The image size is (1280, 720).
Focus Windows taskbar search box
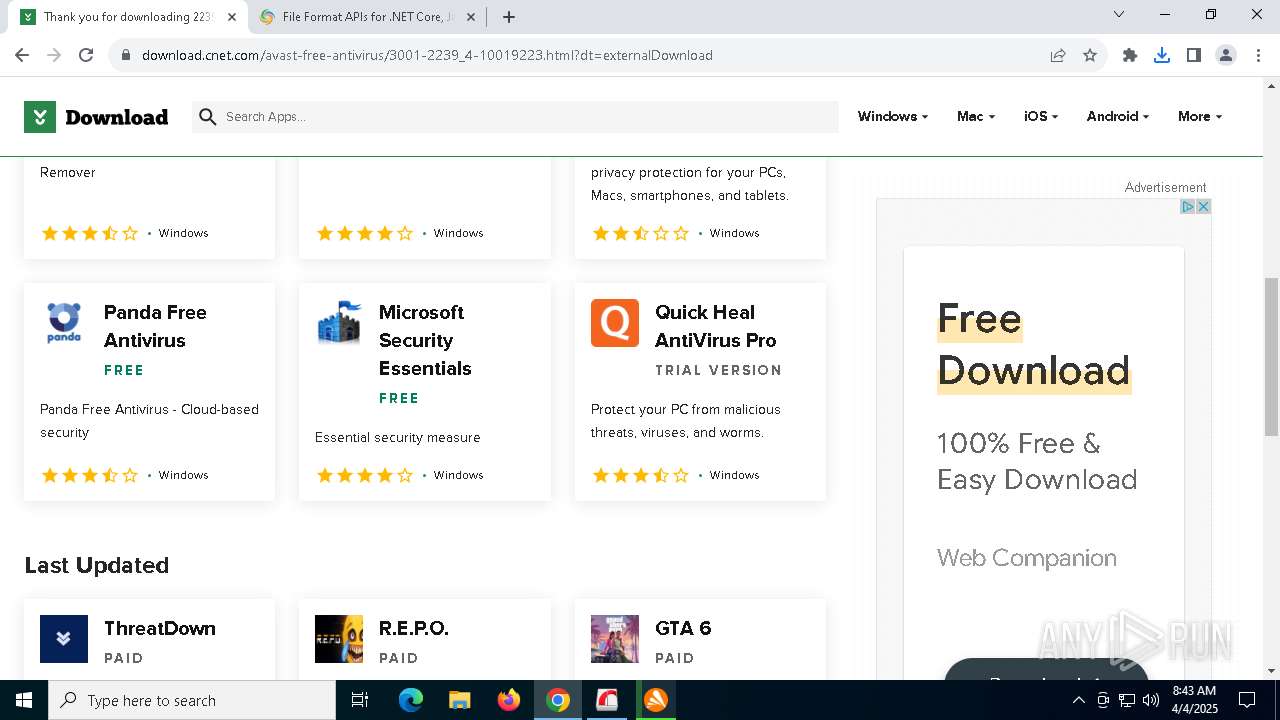point(192,700)
